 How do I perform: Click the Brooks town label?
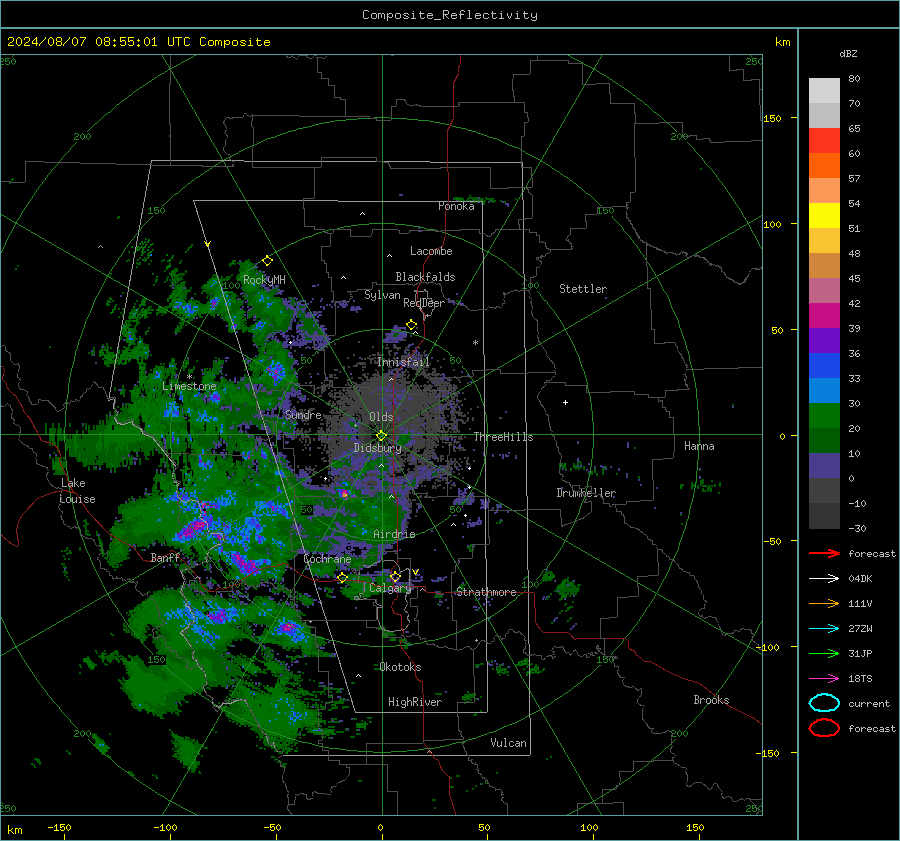pyautogui.click(x=711, y=700)
